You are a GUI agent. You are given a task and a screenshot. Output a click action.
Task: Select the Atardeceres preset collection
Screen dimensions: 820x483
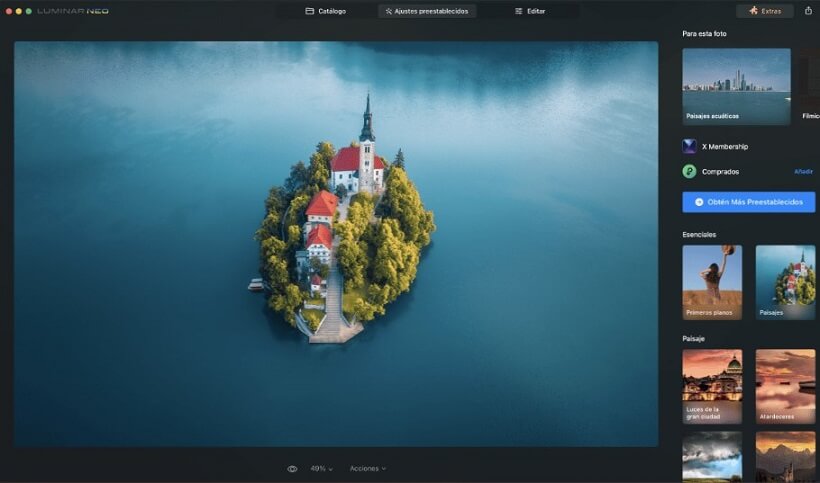(x=785, y=386)
